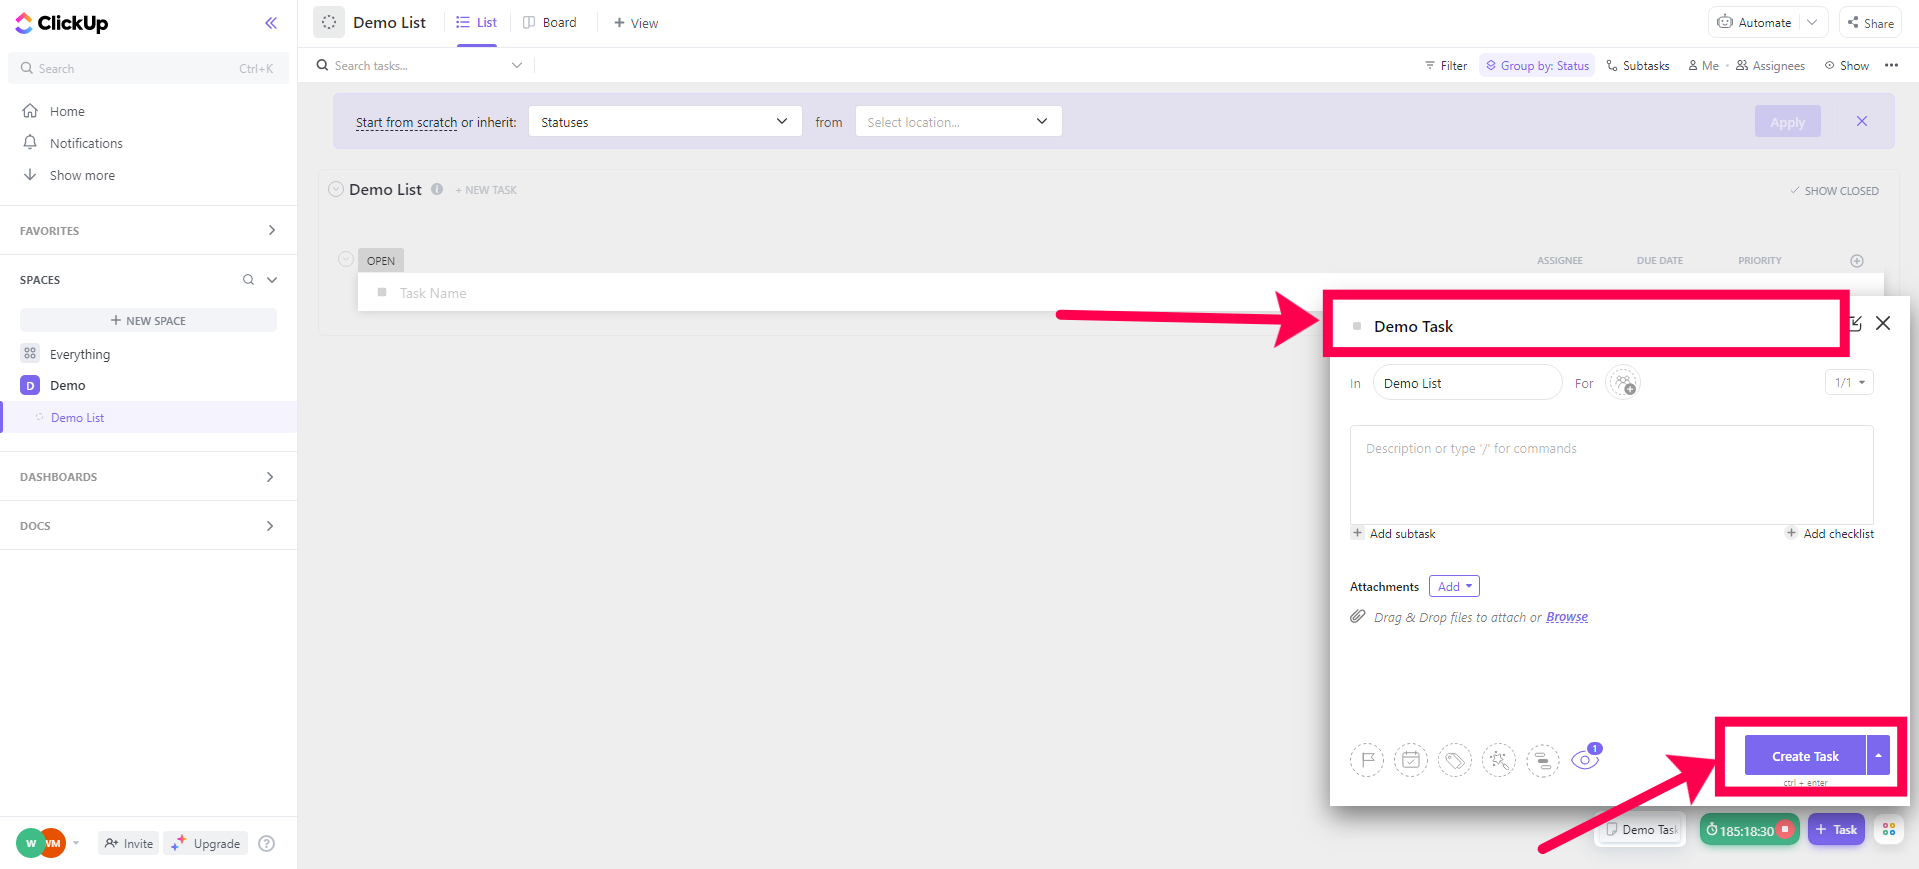Click the Browse link

(1567, 617)
